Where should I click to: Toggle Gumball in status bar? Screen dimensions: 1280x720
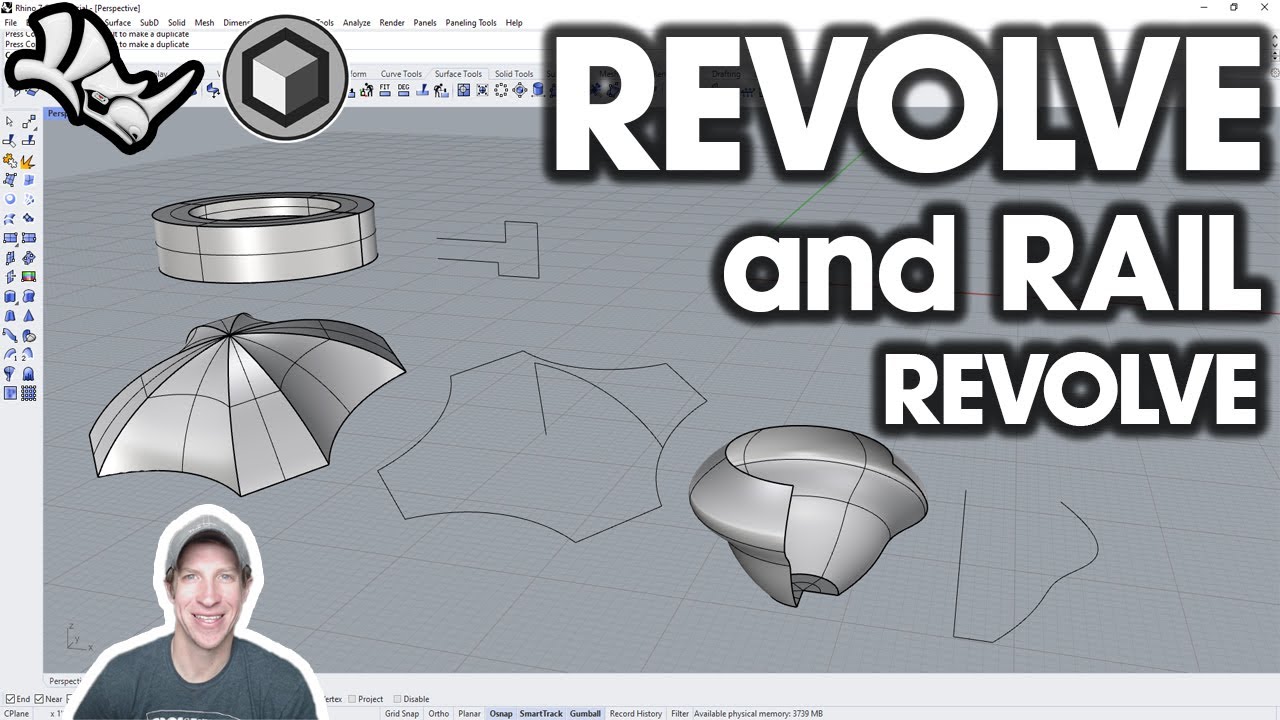585,713
